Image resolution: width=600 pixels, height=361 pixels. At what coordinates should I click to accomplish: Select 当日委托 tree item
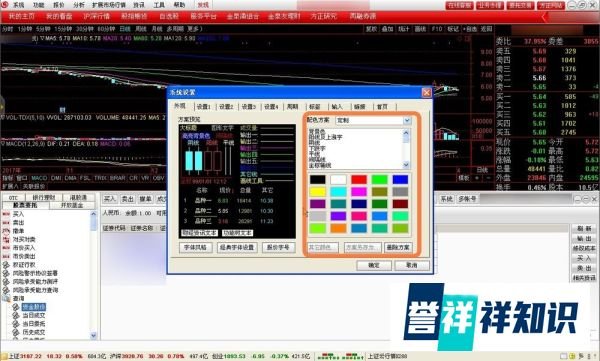[34, 324]
